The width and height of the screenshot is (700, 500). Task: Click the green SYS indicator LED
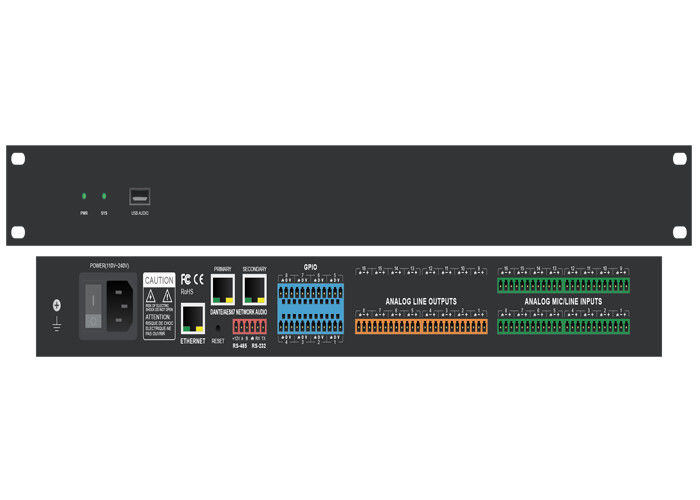pyautogui.click(x=104, y=196)
